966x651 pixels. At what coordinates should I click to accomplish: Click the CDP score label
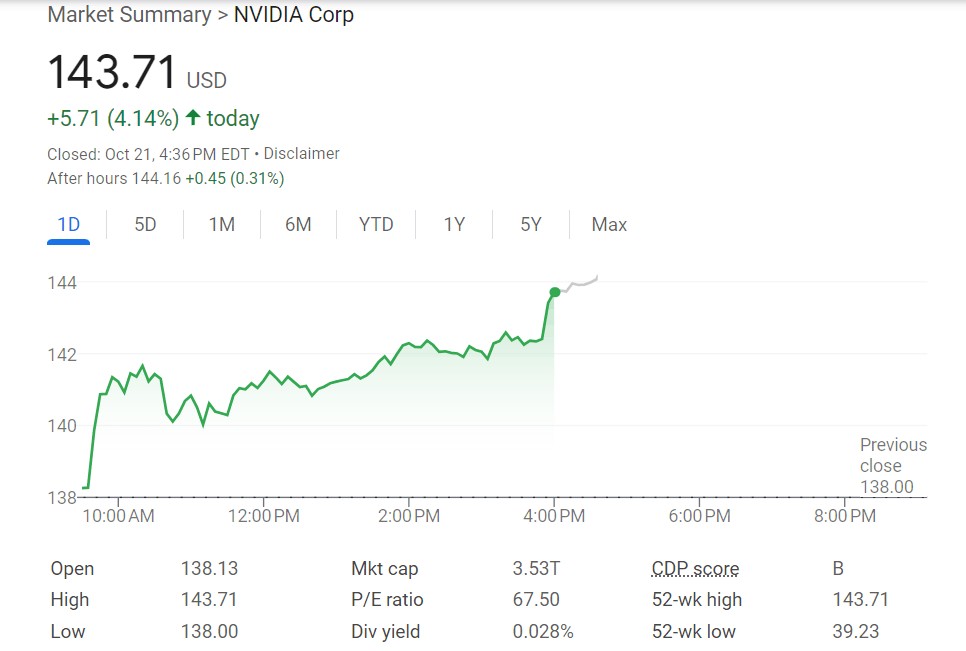695,569
